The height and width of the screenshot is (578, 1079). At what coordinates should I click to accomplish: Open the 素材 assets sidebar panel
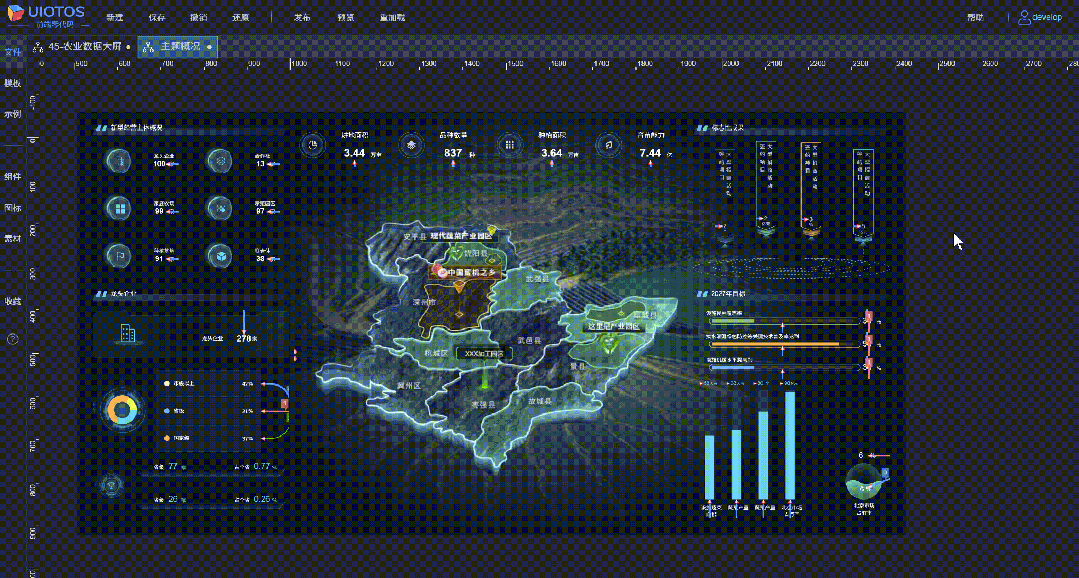(x=12, y=239)
